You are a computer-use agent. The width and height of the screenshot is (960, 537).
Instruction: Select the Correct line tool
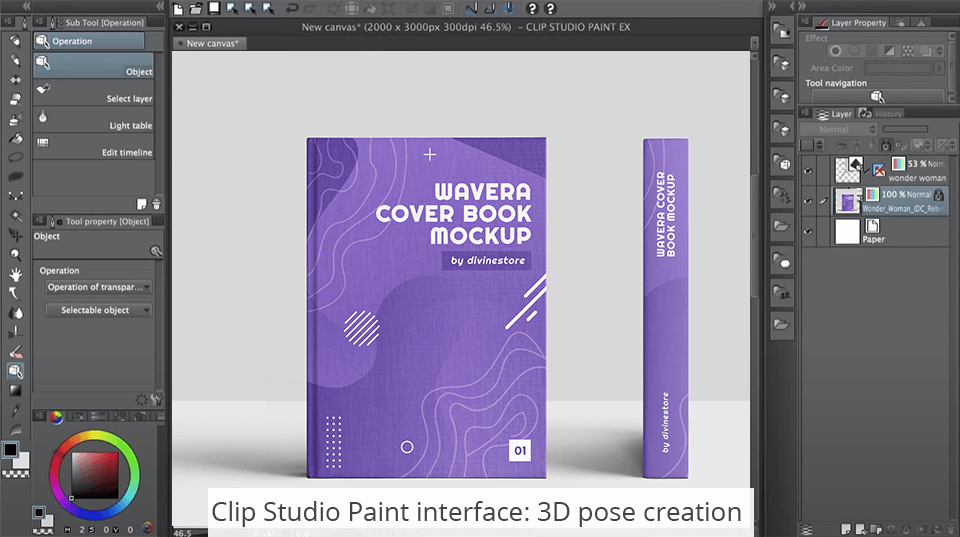pos(15,196)
